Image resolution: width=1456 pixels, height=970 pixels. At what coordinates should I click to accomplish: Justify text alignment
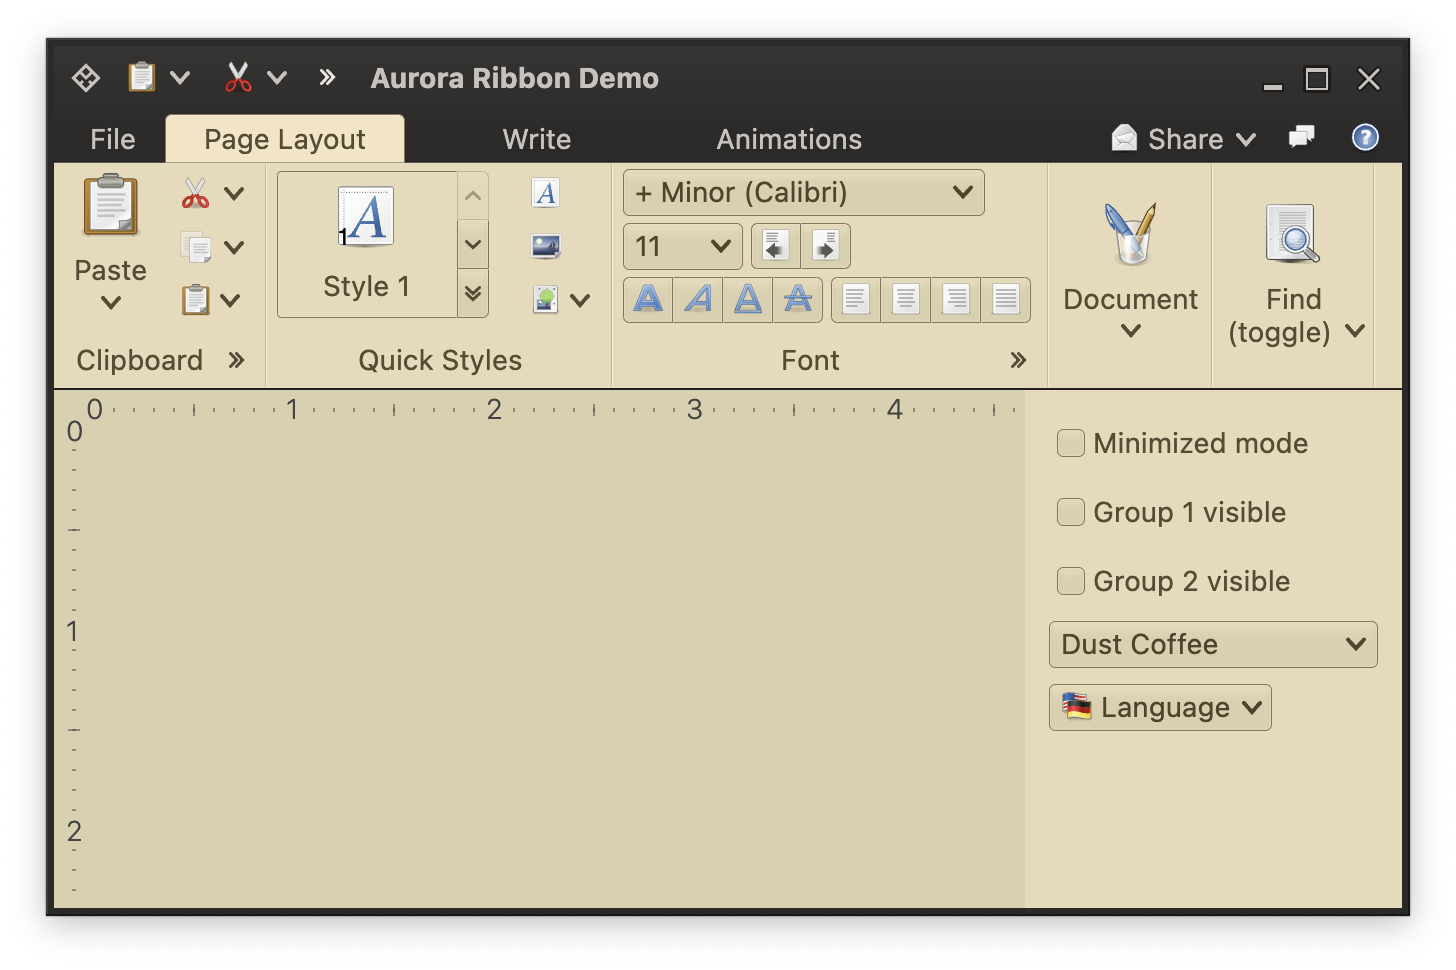pyautogui.click(x=1006, y=299)
